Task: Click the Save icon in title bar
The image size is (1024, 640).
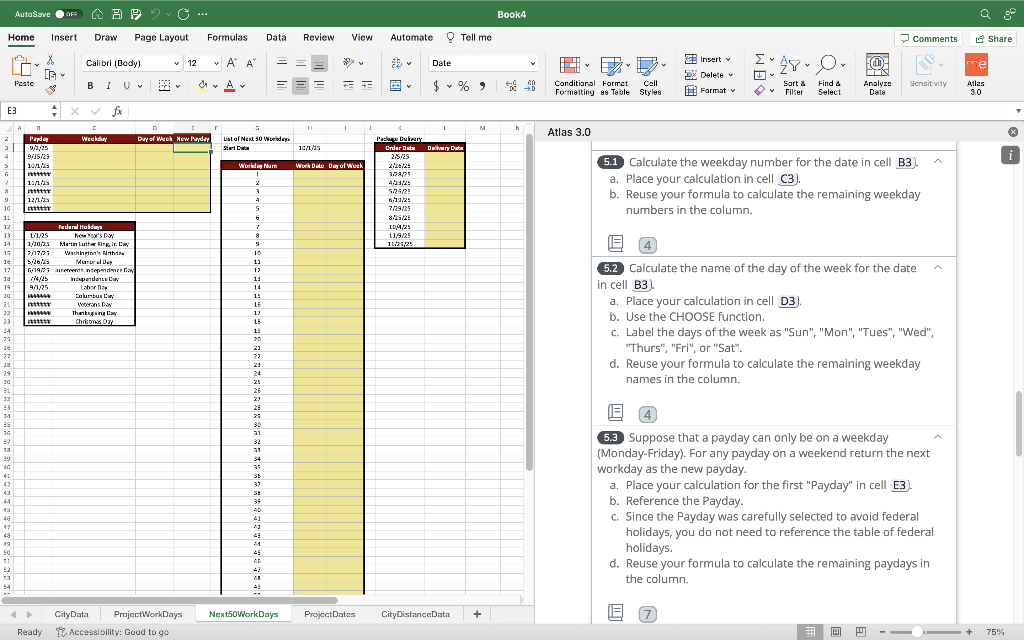Action: pos(116,14)
